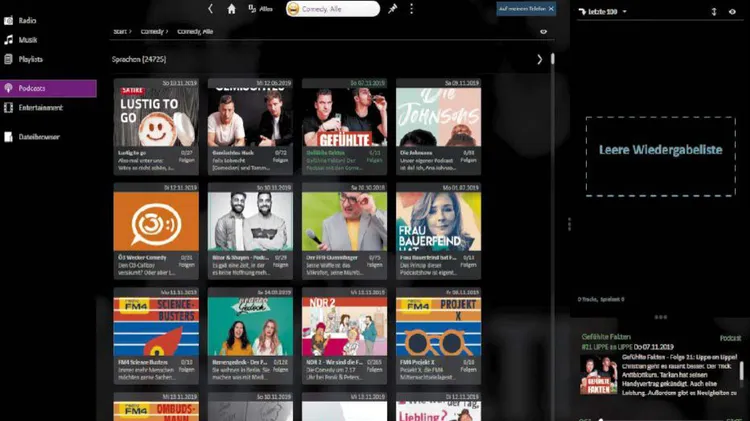Pin the current view with pin icon
750x421 pixels.
(x=393, y=9)
